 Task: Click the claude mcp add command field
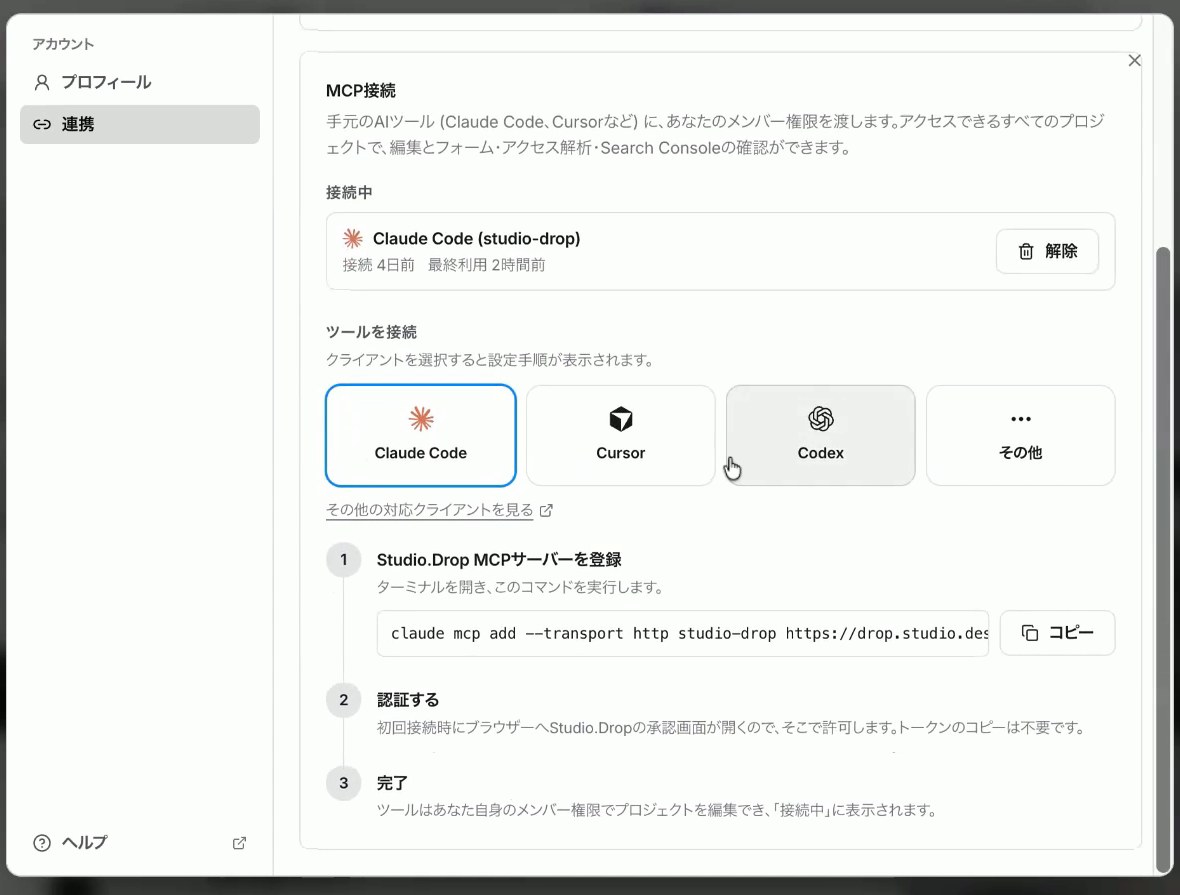tap(683, 633)
